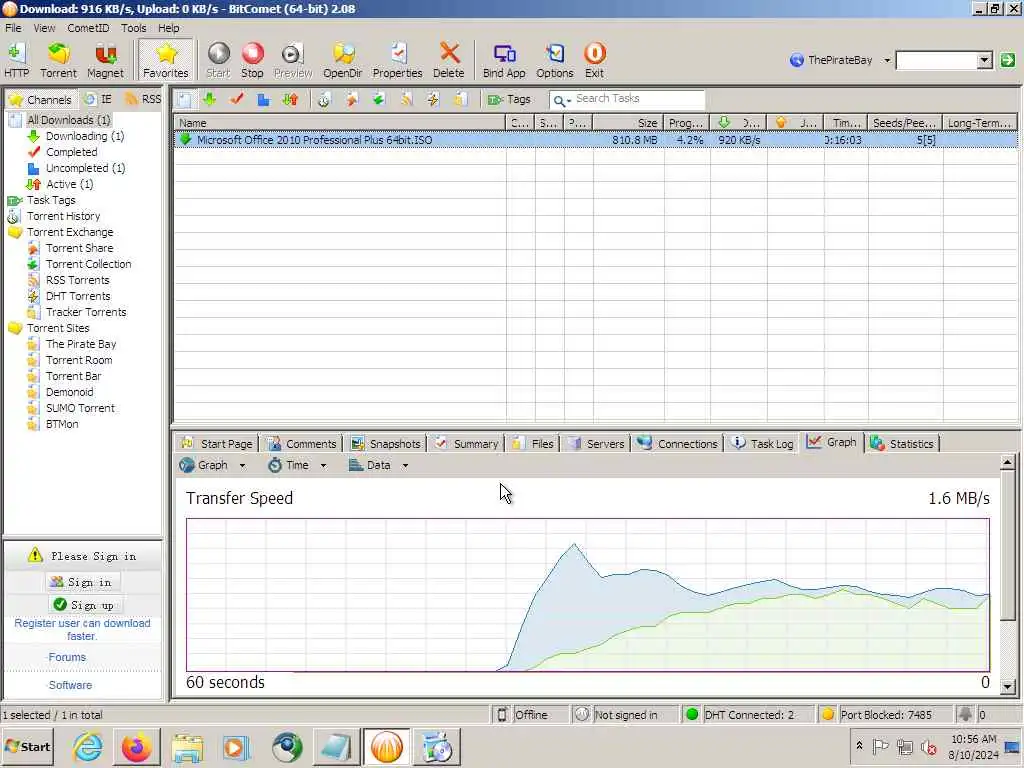The image size is (1024, 768).
Task: Open the View menu
Action: 44,28
